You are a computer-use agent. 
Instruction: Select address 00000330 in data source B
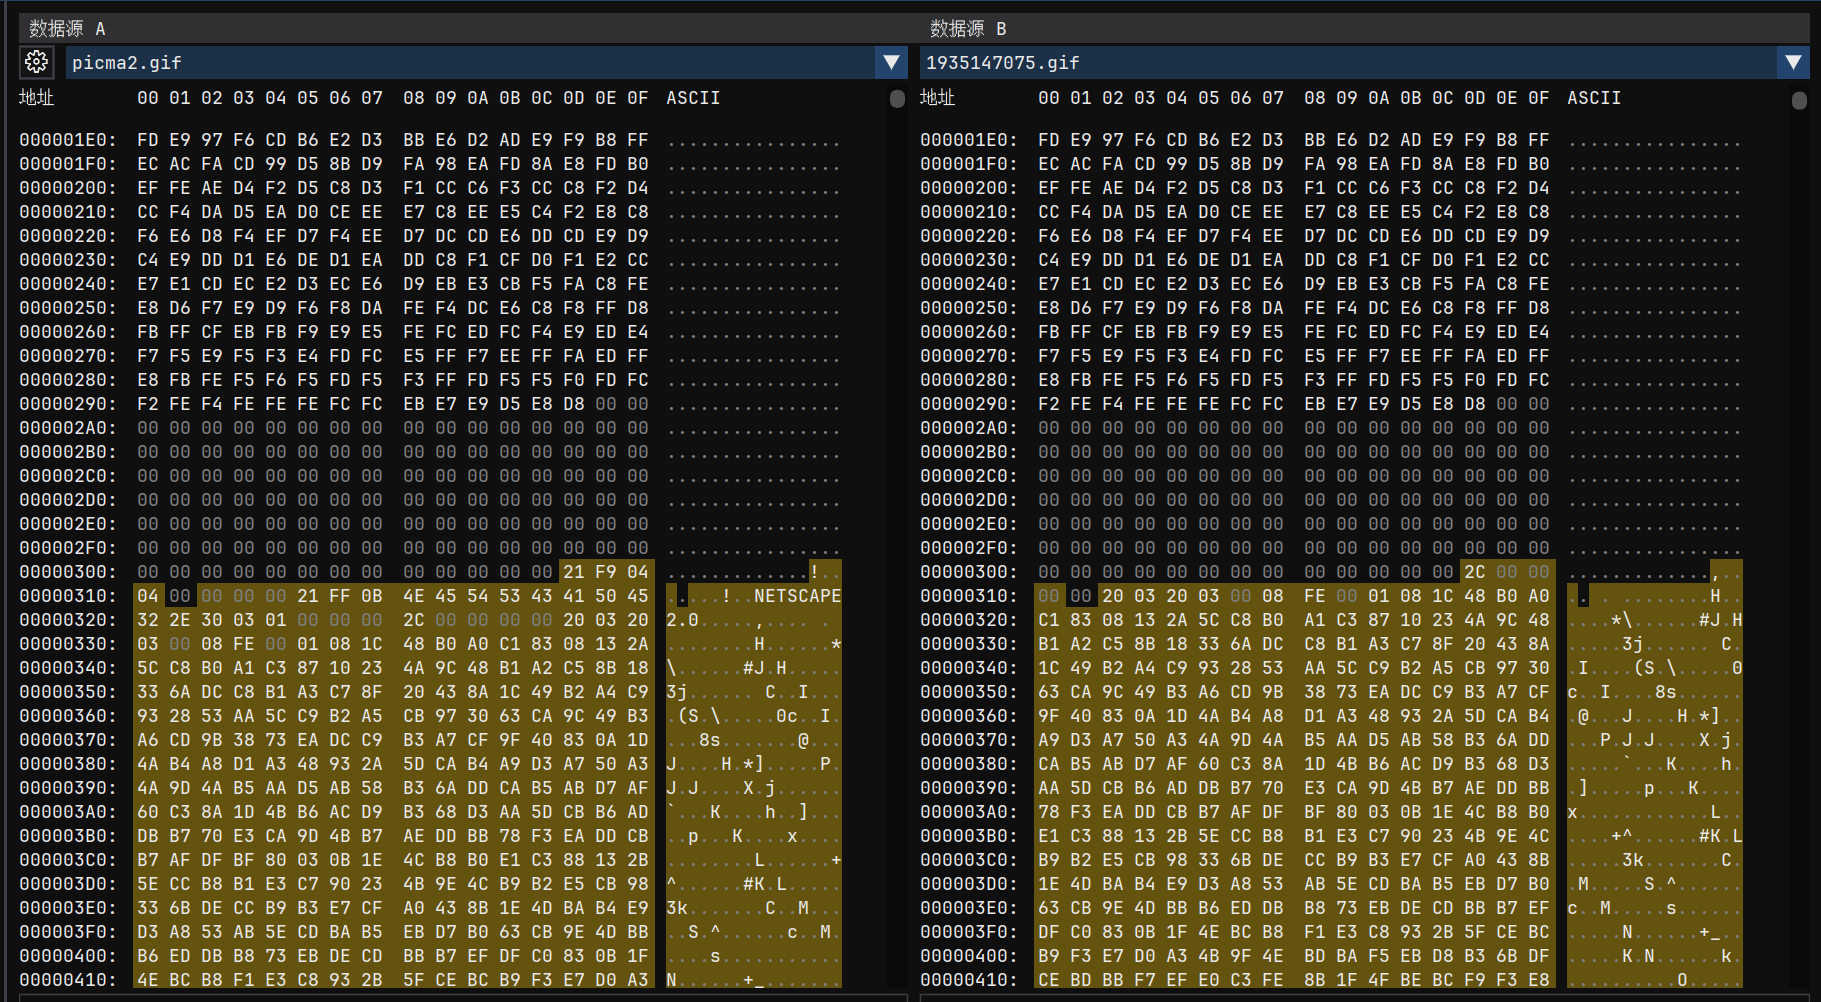[x=969, y=644]
